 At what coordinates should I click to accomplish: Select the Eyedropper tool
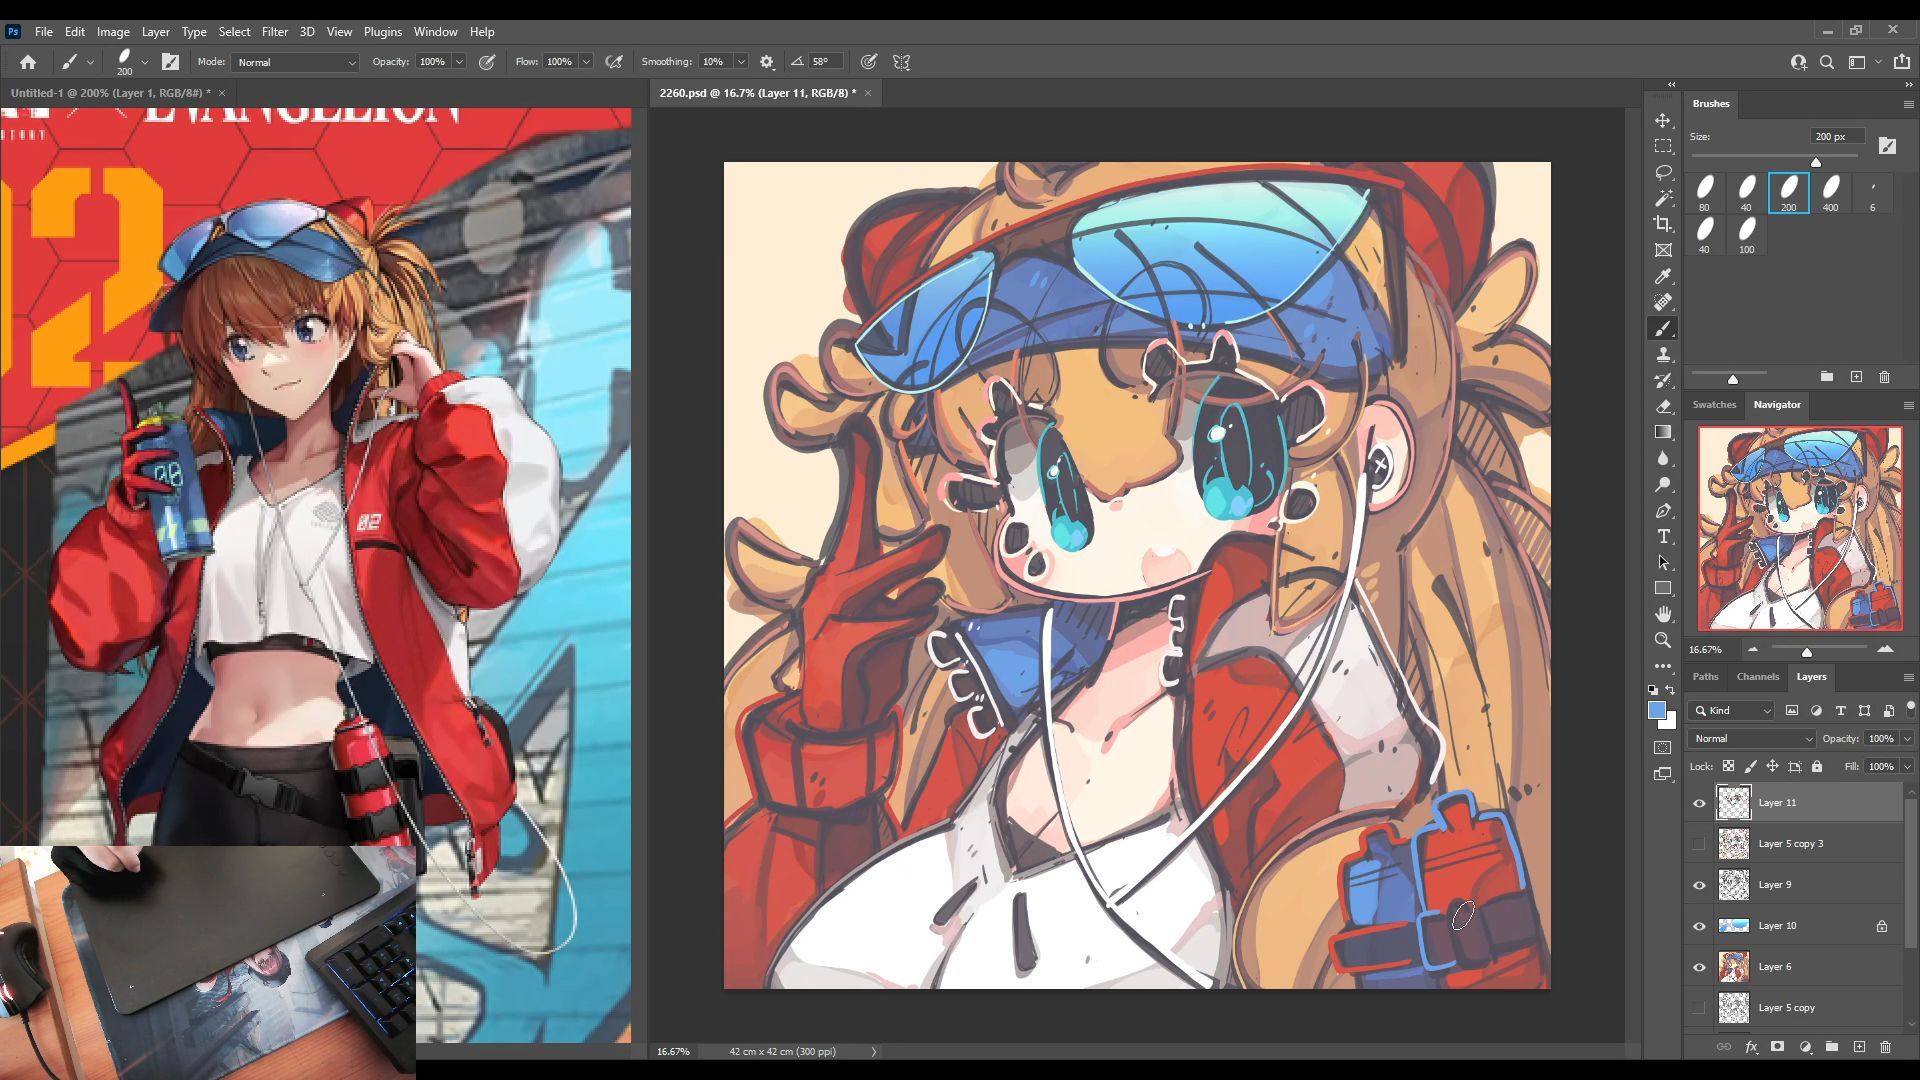(x=1663, y=276)
